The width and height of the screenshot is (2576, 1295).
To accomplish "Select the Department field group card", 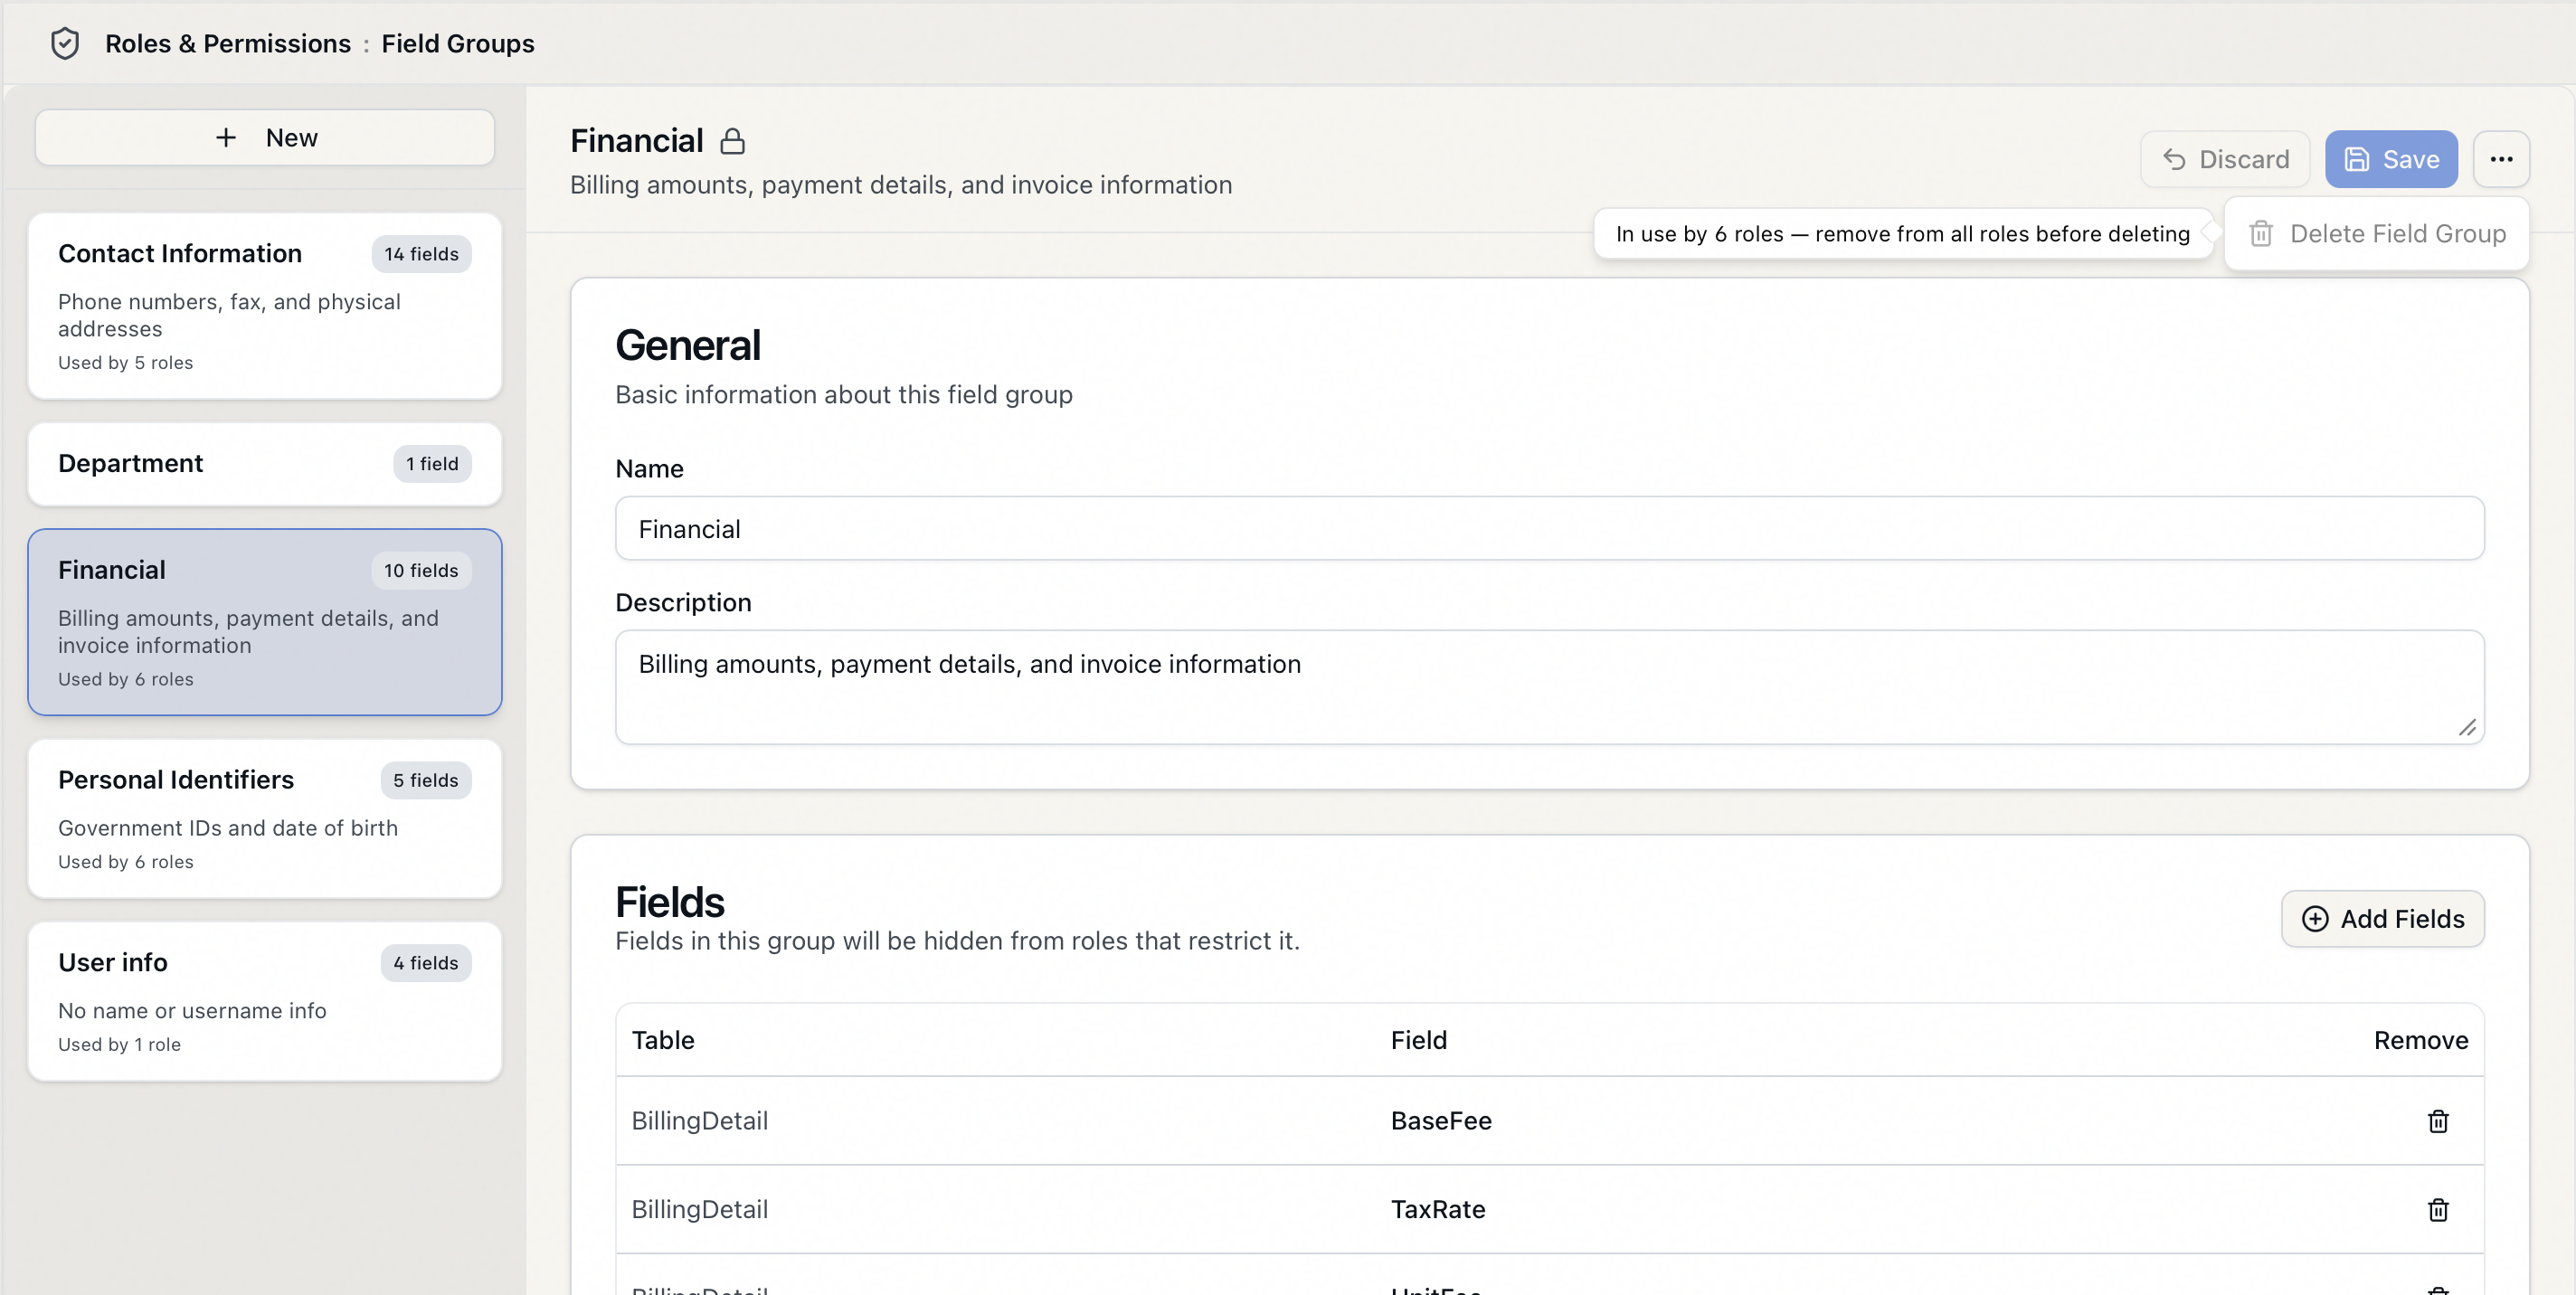I will click(x=265, y=464).
